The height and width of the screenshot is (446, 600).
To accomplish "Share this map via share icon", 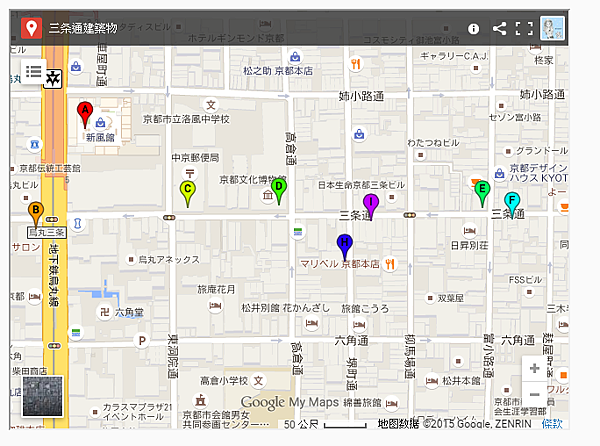I will pyautogui.click(x=499, y=29).
